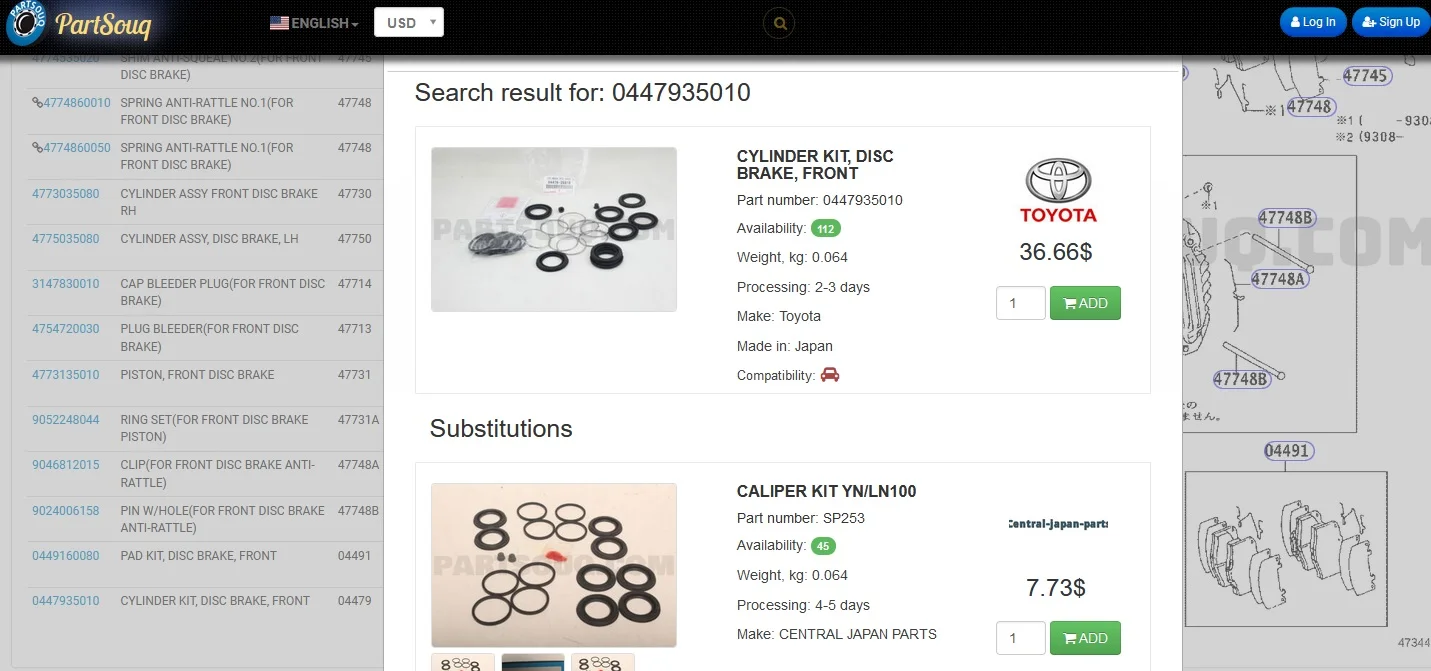Image resolution: width=1431 pixels, height=671 pixels.
Task: Click the Toyota brand logo
Action: (1058, 191)
